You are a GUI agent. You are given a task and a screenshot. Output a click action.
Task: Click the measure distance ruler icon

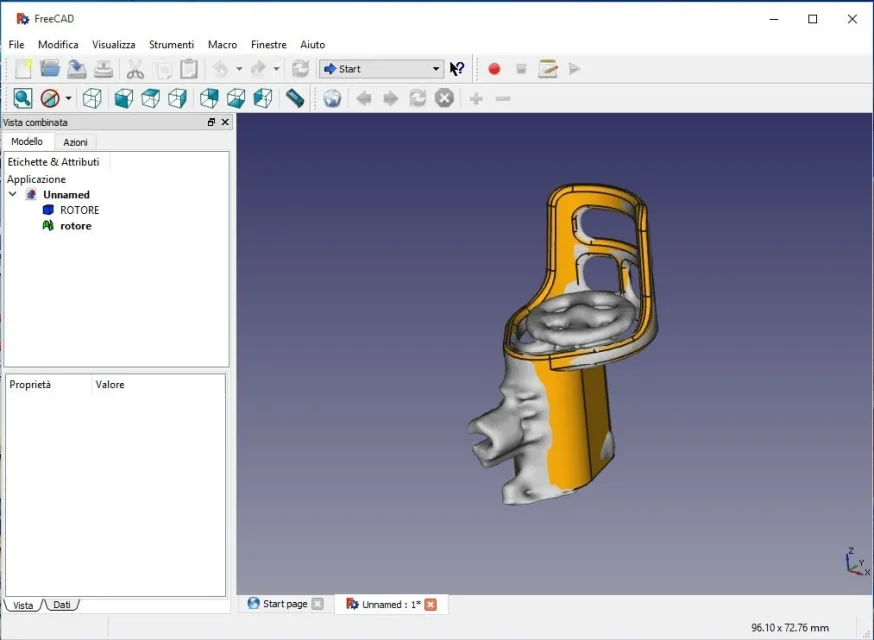pyautogui.click(x=295, y=98)
